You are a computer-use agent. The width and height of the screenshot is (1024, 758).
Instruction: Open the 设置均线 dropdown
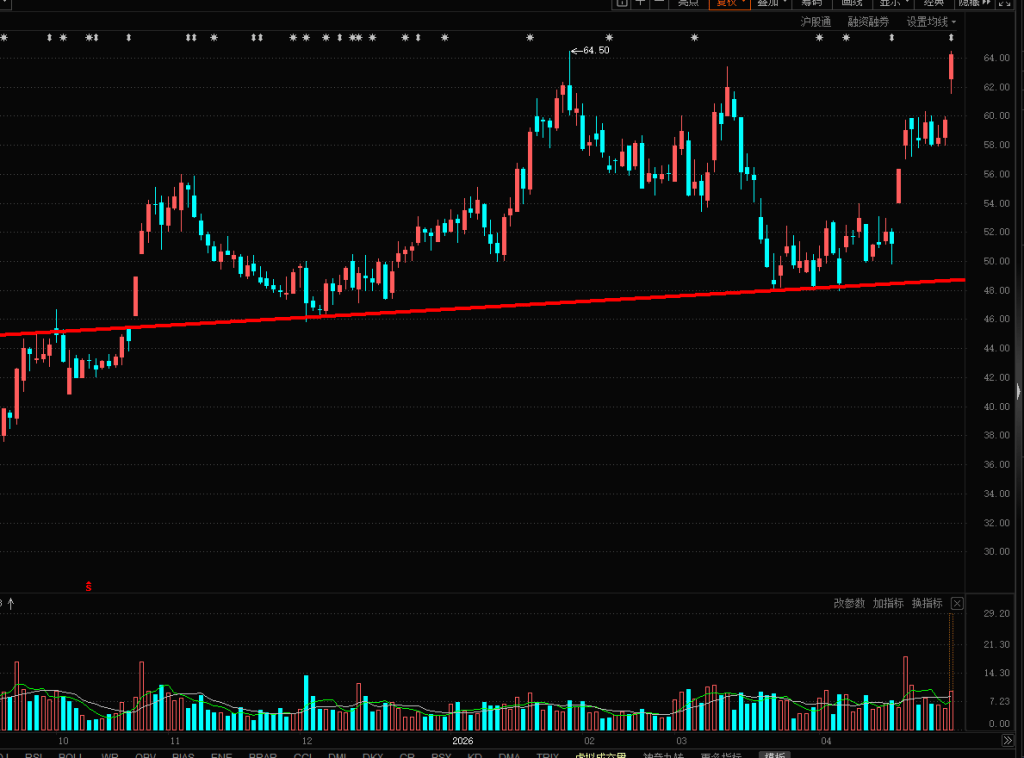(930, 21)
